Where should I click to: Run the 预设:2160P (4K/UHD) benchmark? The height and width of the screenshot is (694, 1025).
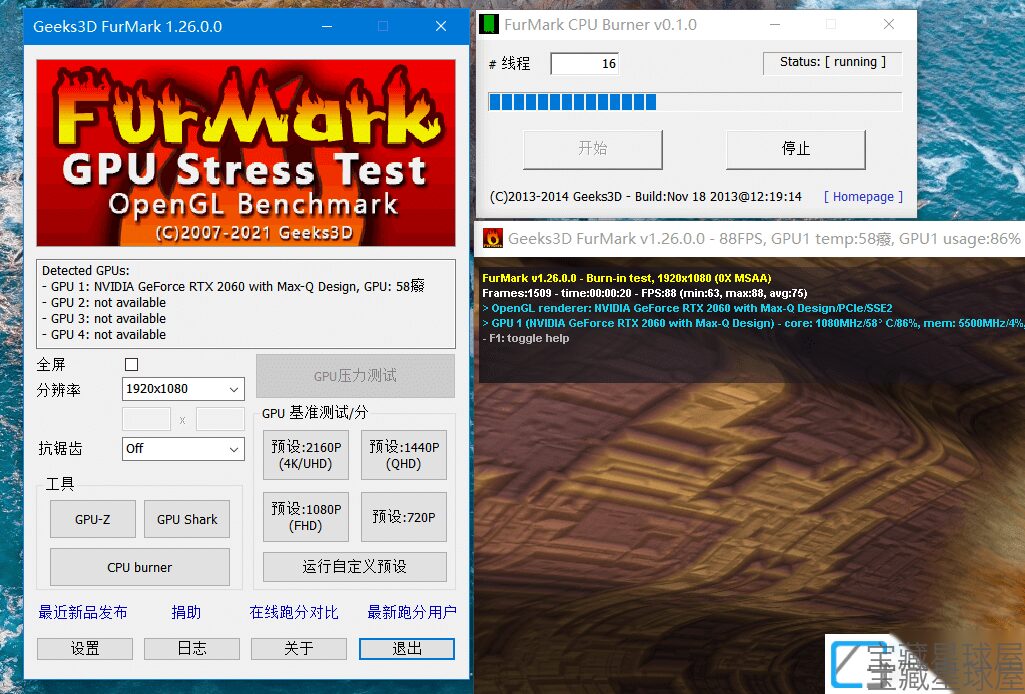(306, 455)
